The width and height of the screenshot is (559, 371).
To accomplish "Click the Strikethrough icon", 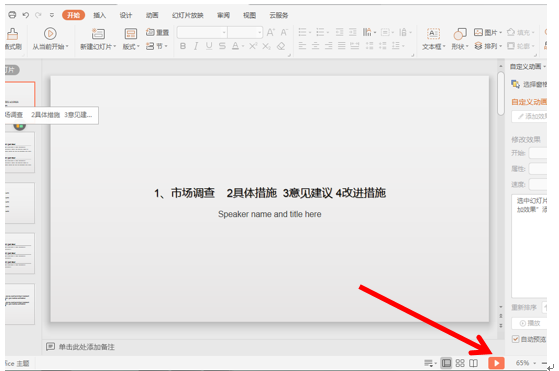I will 222,46.
